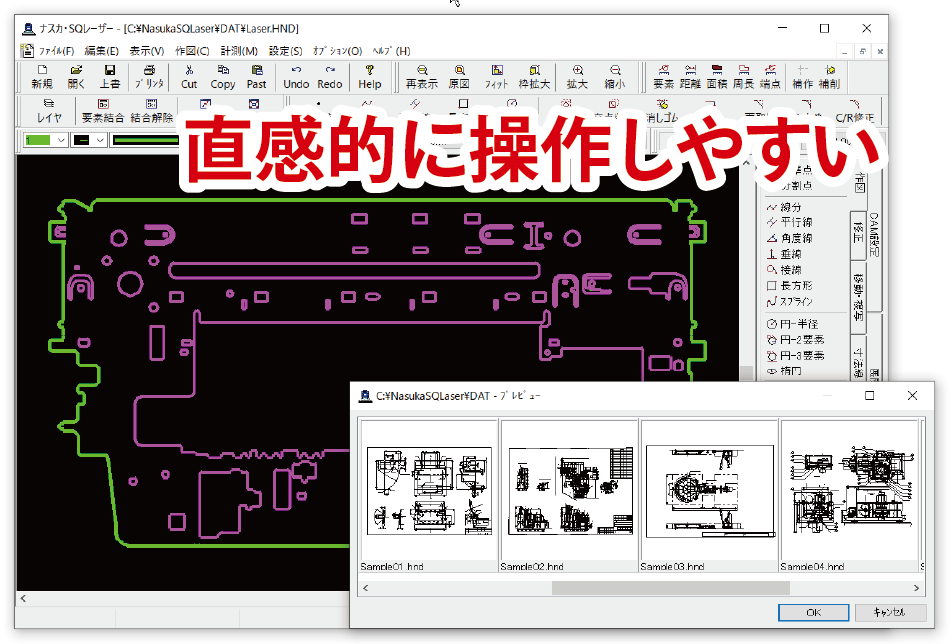Image resolution: width=950 pixels, height=644 pixels.
Task: Draw circle with 円-3要素
Action: click(x=796, y=356)
